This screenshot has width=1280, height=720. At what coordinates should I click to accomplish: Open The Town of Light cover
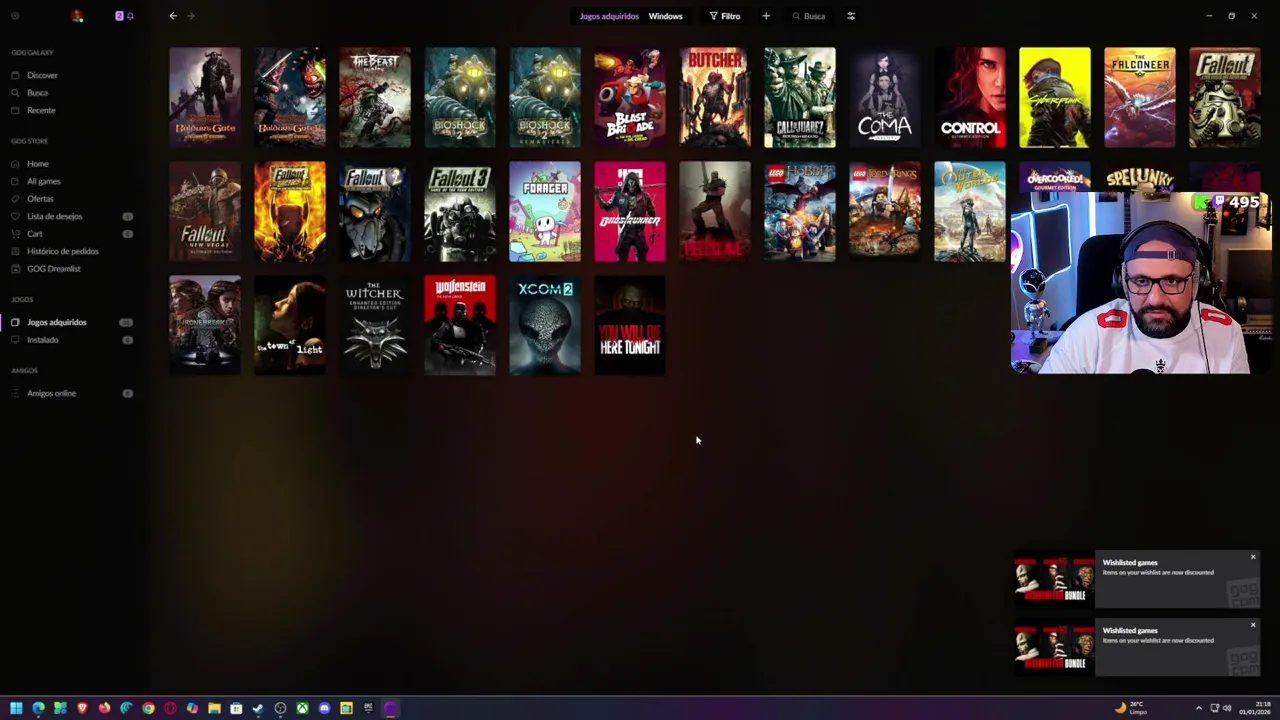coord(290,325)
